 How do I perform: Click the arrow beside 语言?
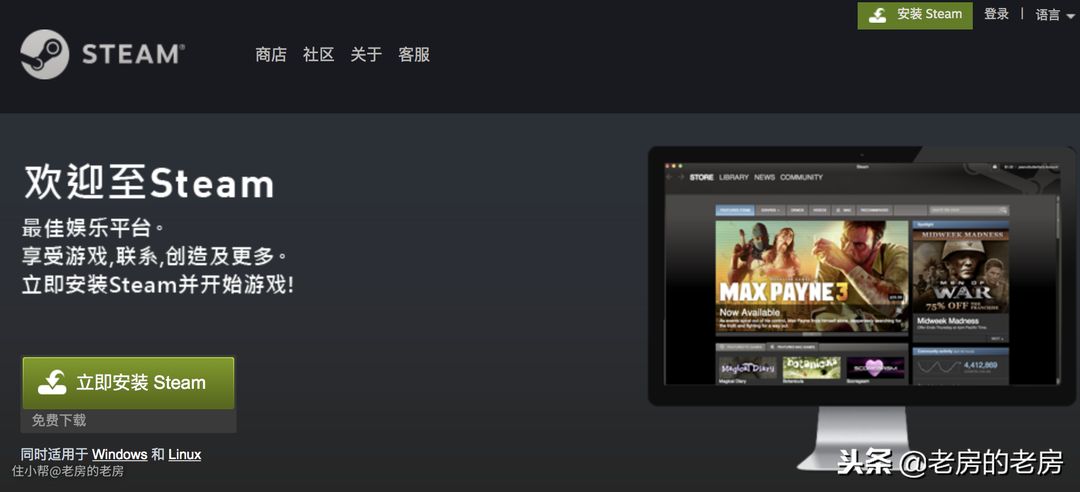[x=1070, y=16]
